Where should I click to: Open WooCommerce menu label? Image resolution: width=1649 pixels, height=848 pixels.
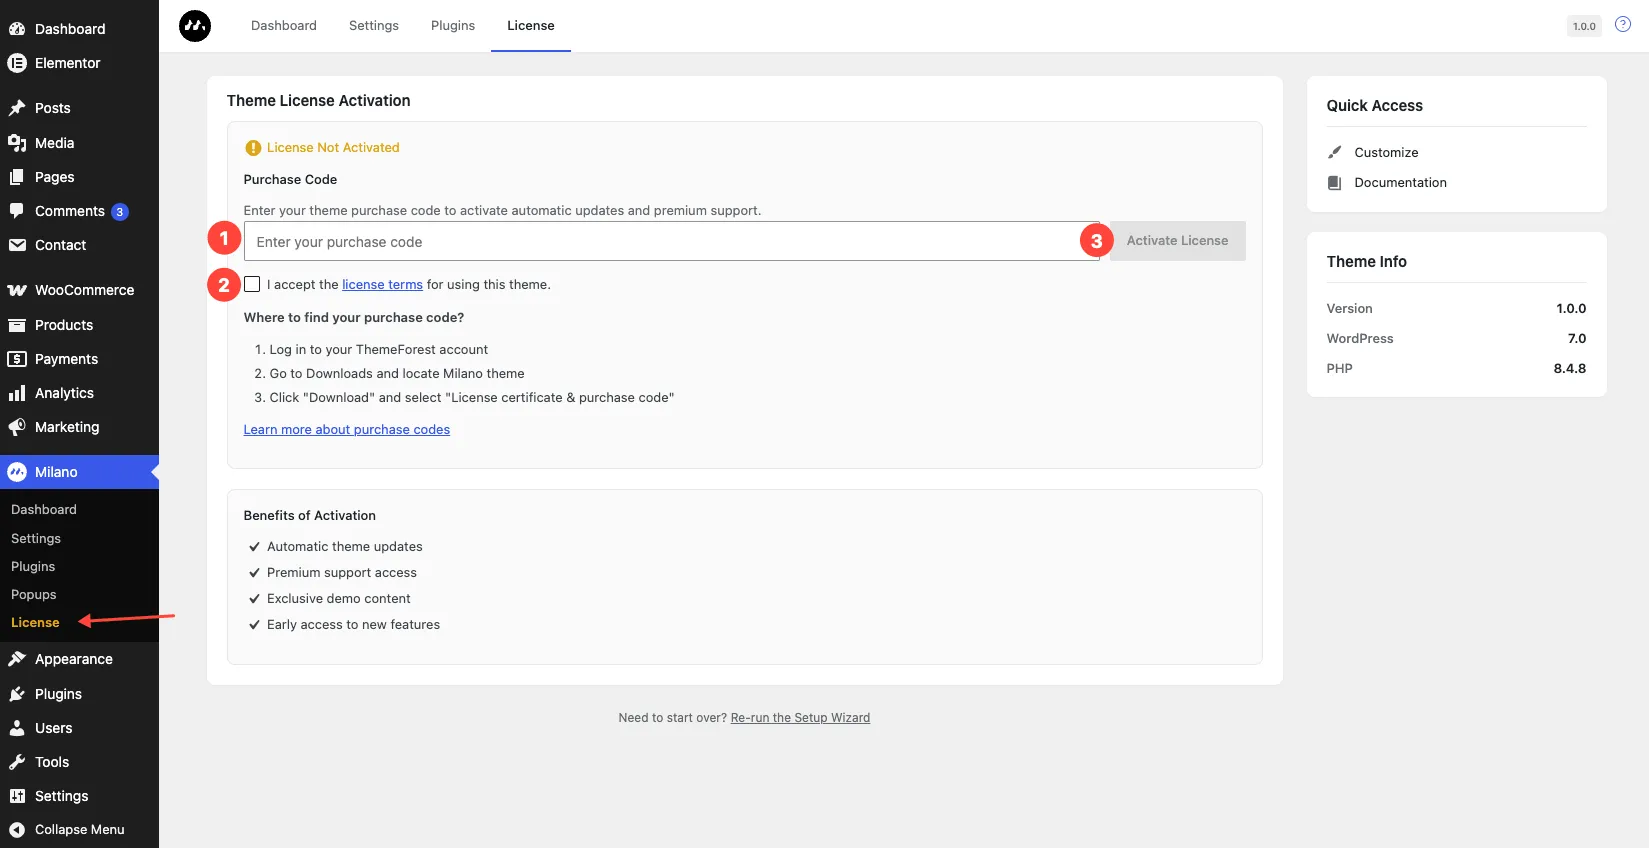point(85,290)
